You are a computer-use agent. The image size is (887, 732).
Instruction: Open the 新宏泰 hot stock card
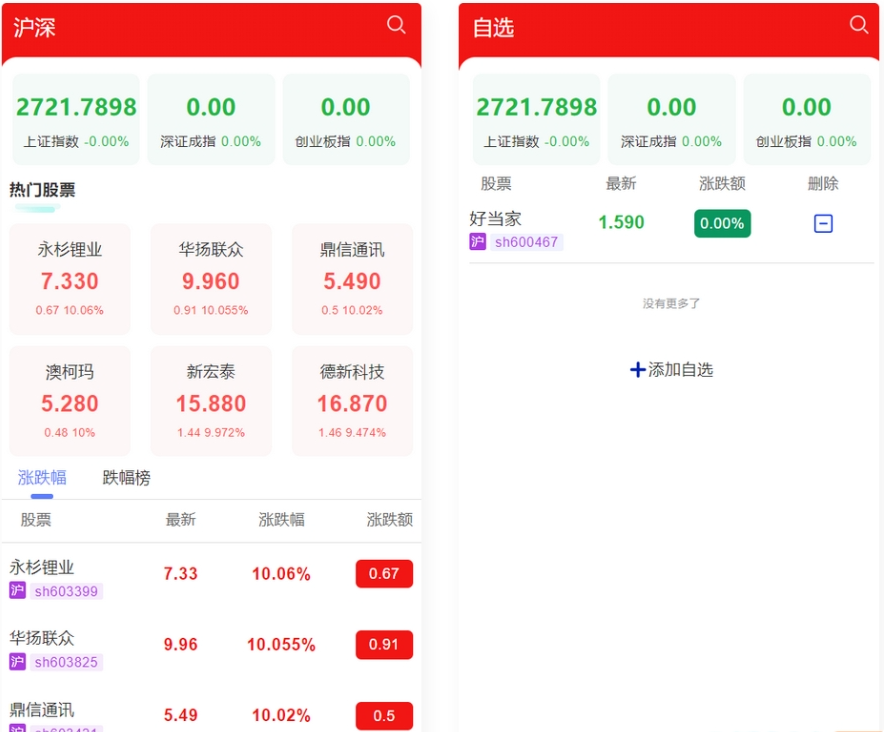tap(211, 398)
